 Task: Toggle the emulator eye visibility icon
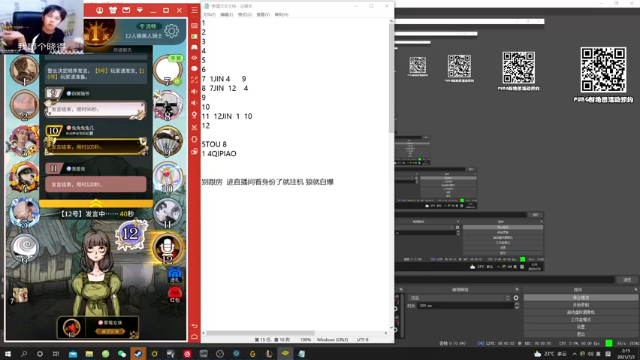(x=194, y=58)
